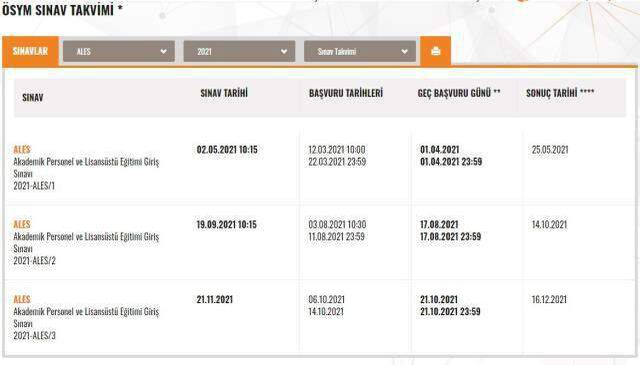Click application start date 06.10.2021
The image size is (640, 365).
pos(327,299)
